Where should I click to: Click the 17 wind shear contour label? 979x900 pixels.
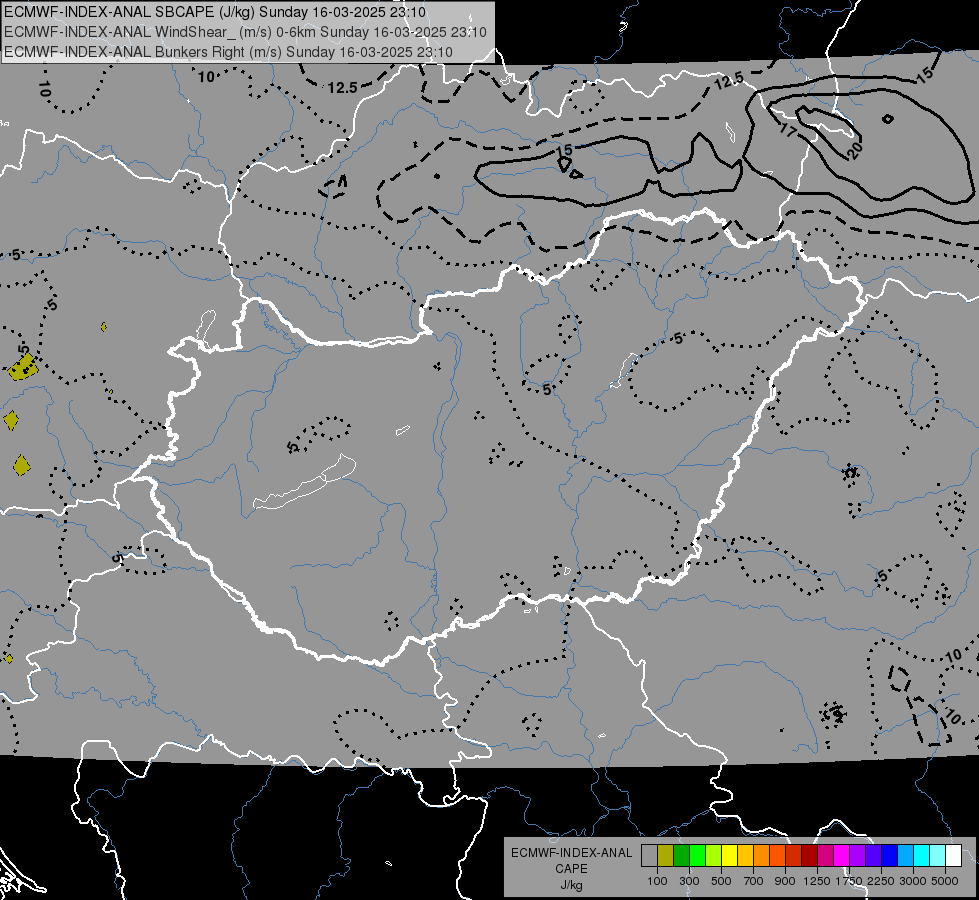(x=788, y=130)
